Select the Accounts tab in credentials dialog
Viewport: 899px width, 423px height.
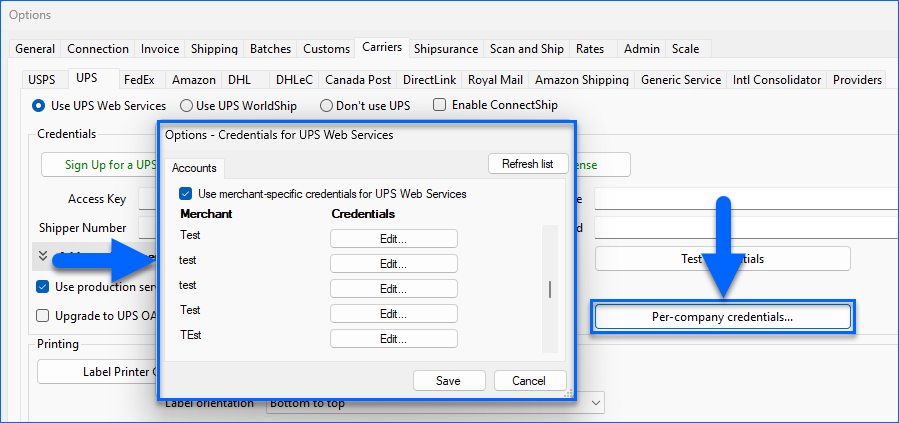[194, 168]
